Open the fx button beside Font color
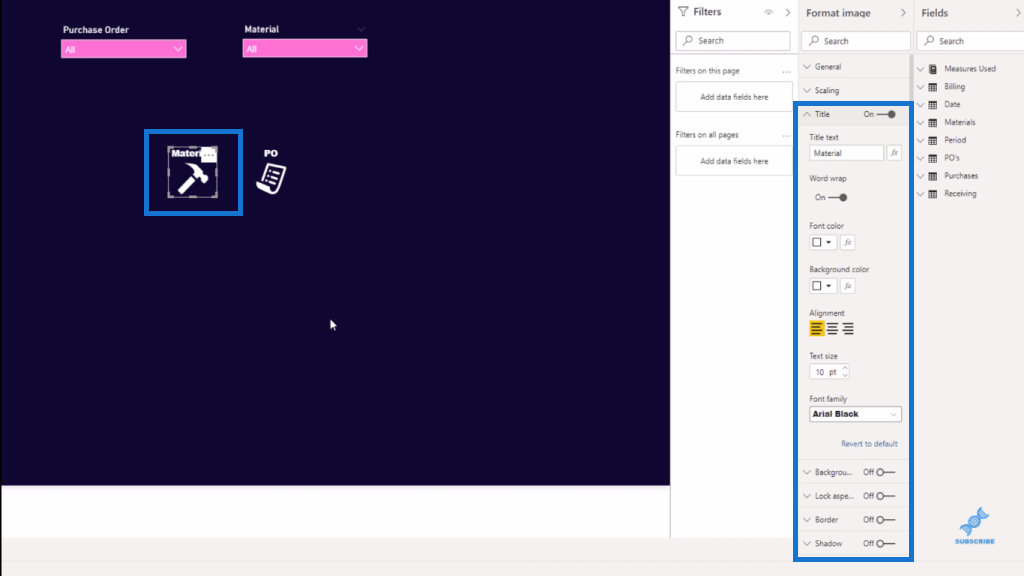 click(x=848, y=242)
